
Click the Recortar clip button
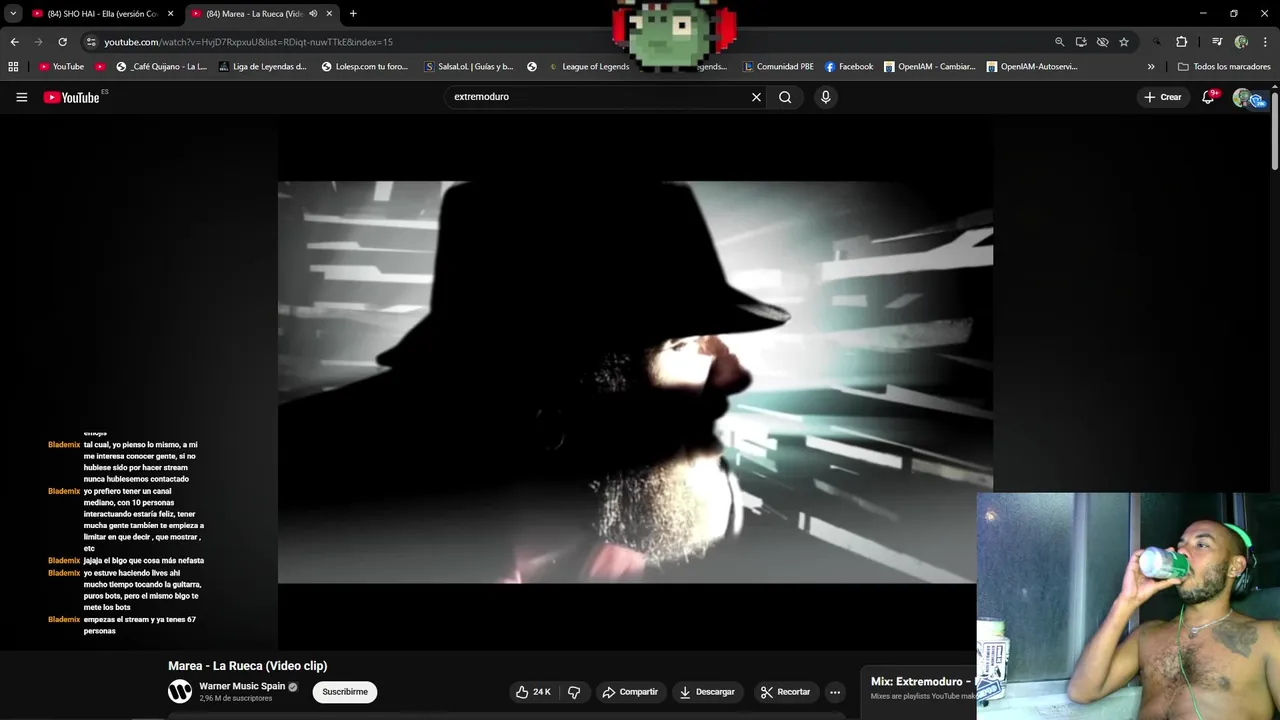pyautogui.click(x=785, y=692)
